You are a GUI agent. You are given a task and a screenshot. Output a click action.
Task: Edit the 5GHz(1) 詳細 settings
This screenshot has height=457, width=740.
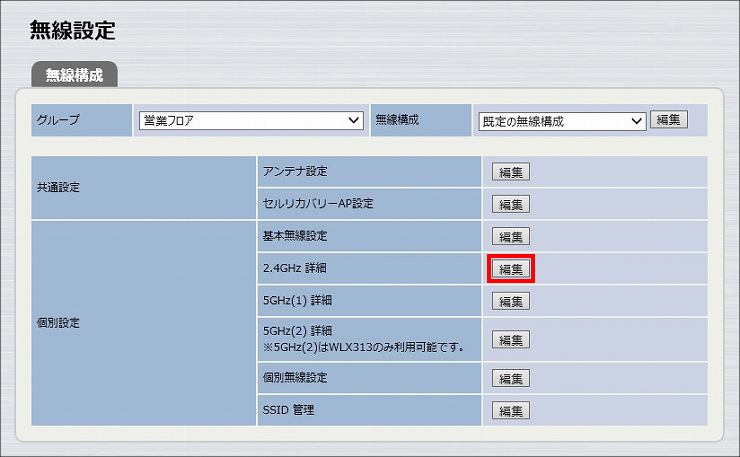tap(511, 301)
